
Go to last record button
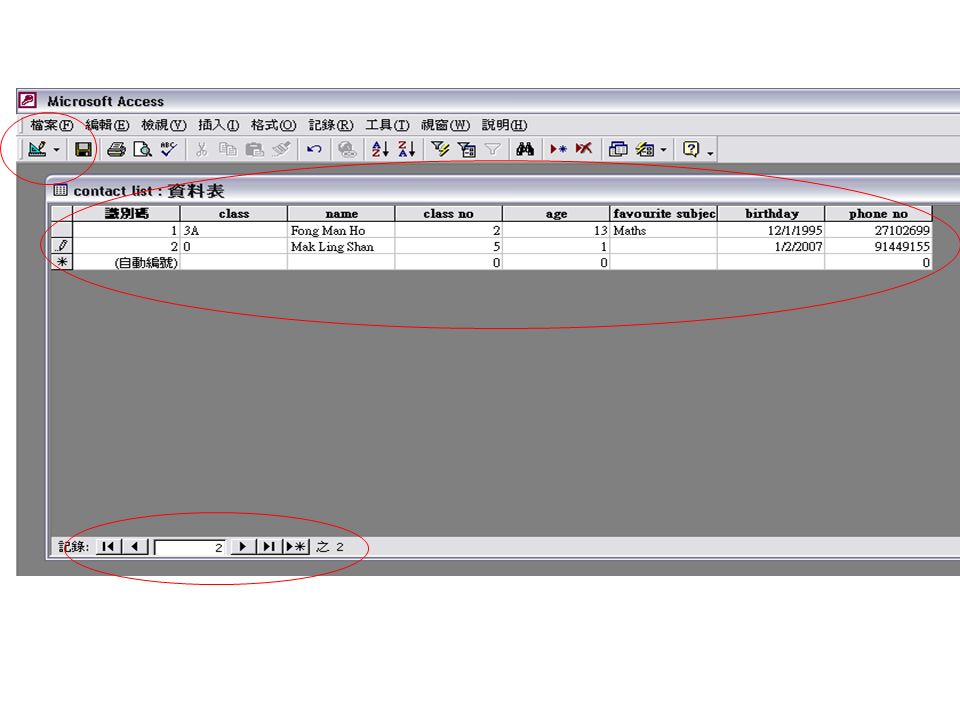coord(269,547)
